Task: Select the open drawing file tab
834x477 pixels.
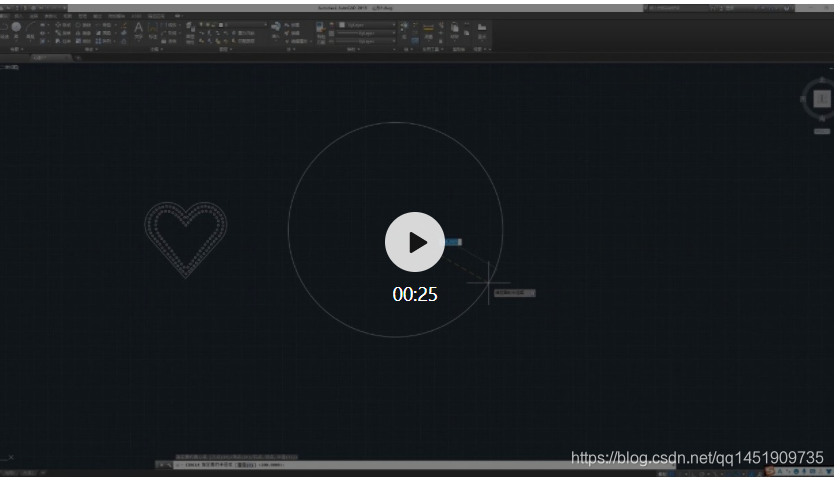Action: [x=51, y=57]
